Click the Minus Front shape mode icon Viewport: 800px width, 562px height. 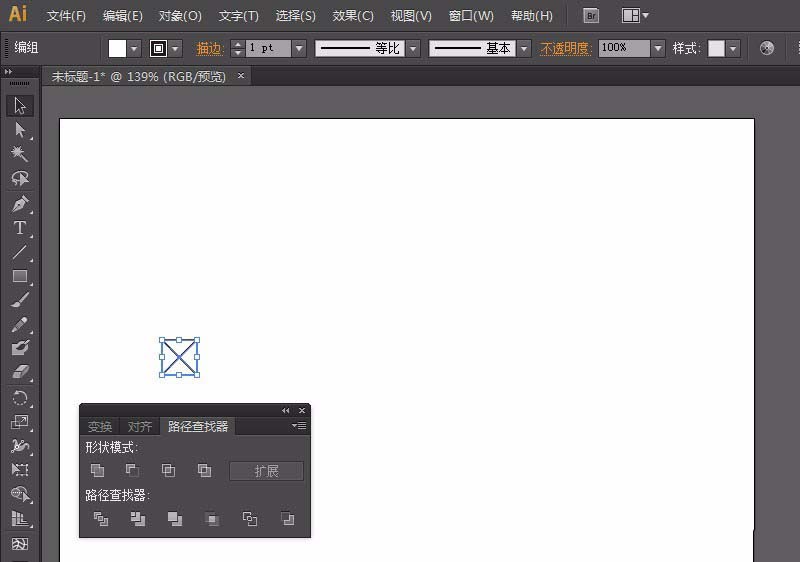coord(133,470)
